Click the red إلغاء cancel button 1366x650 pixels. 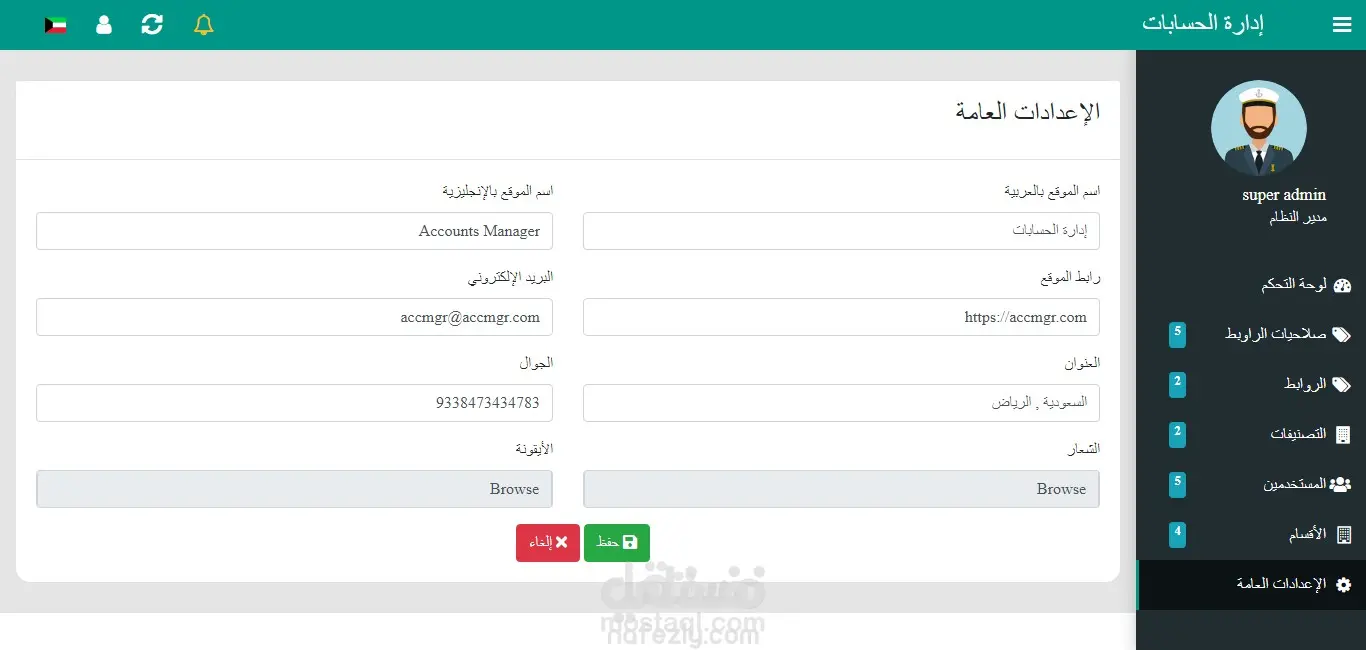click(x=548, y=543)
